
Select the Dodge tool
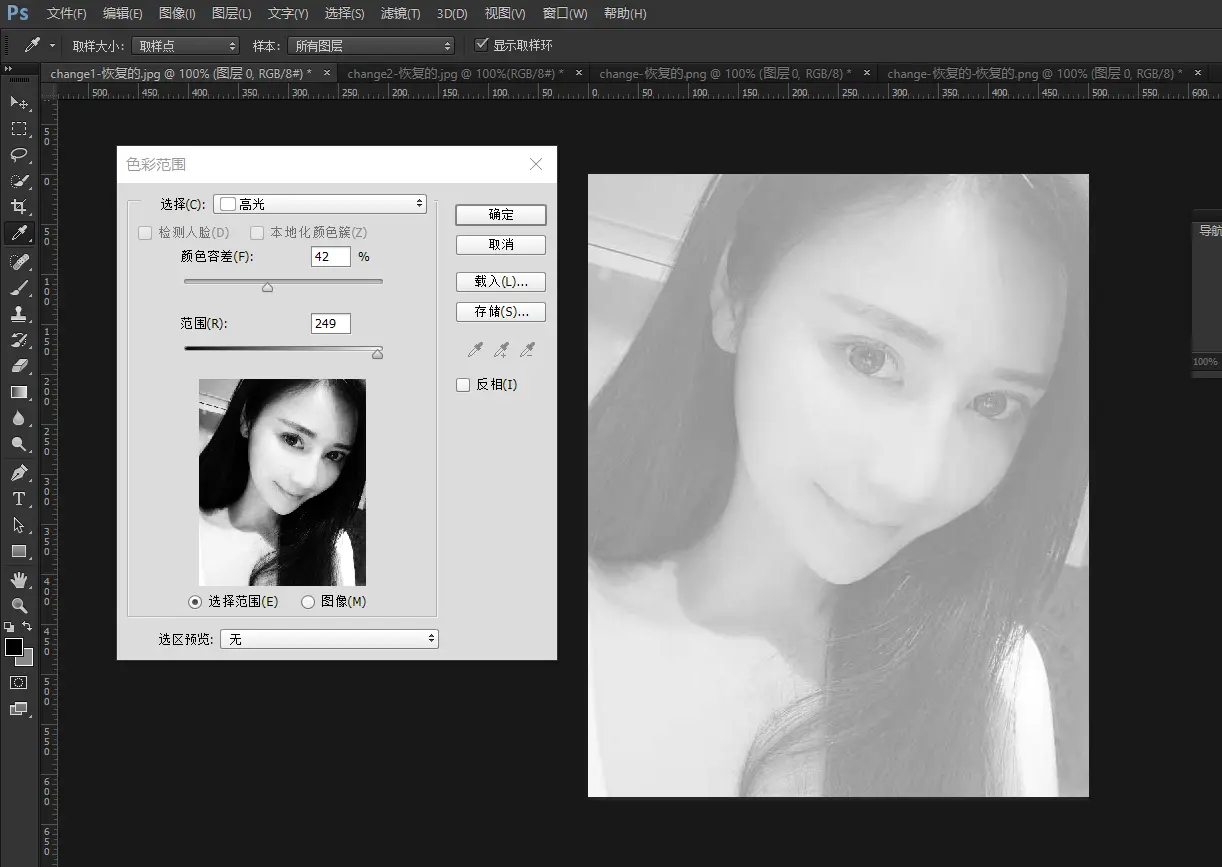19,444
